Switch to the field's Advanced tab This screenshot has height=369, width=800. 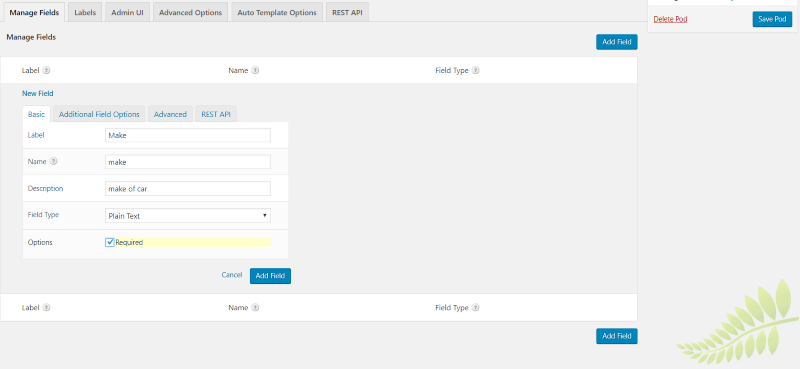170,114
